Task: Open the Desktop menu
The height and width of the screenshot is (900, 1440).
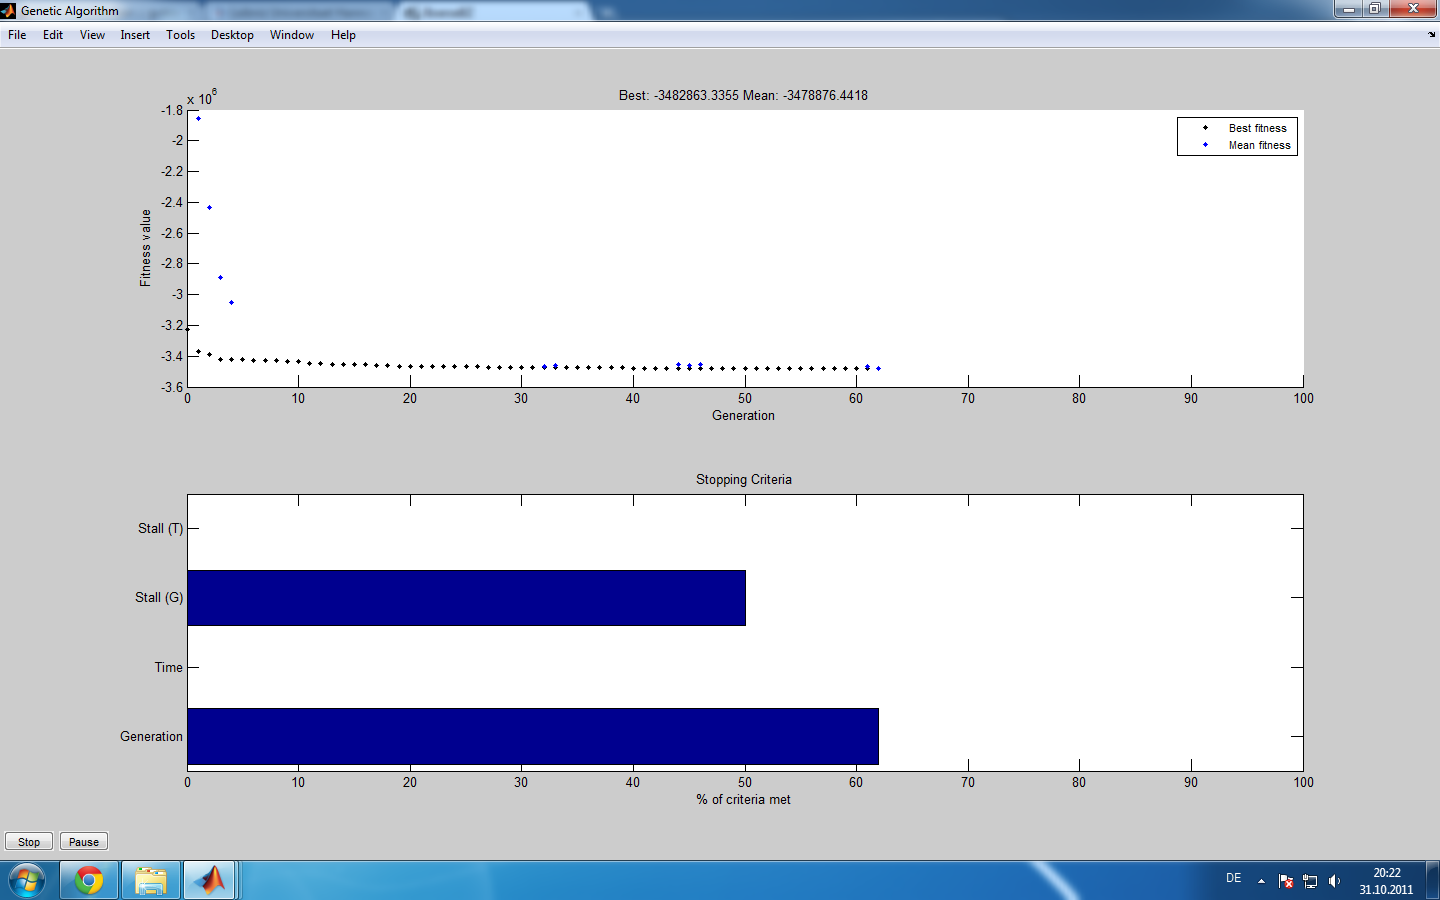Action: pos(232,35)
